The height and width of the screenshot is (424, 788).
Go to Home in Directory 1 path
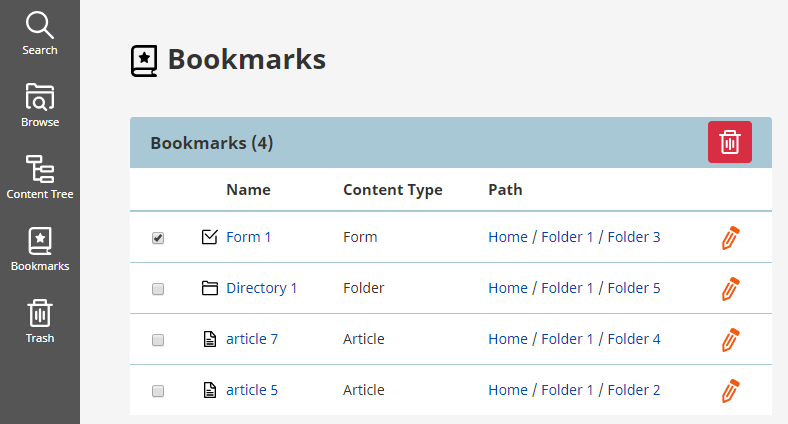pos(508,288)
